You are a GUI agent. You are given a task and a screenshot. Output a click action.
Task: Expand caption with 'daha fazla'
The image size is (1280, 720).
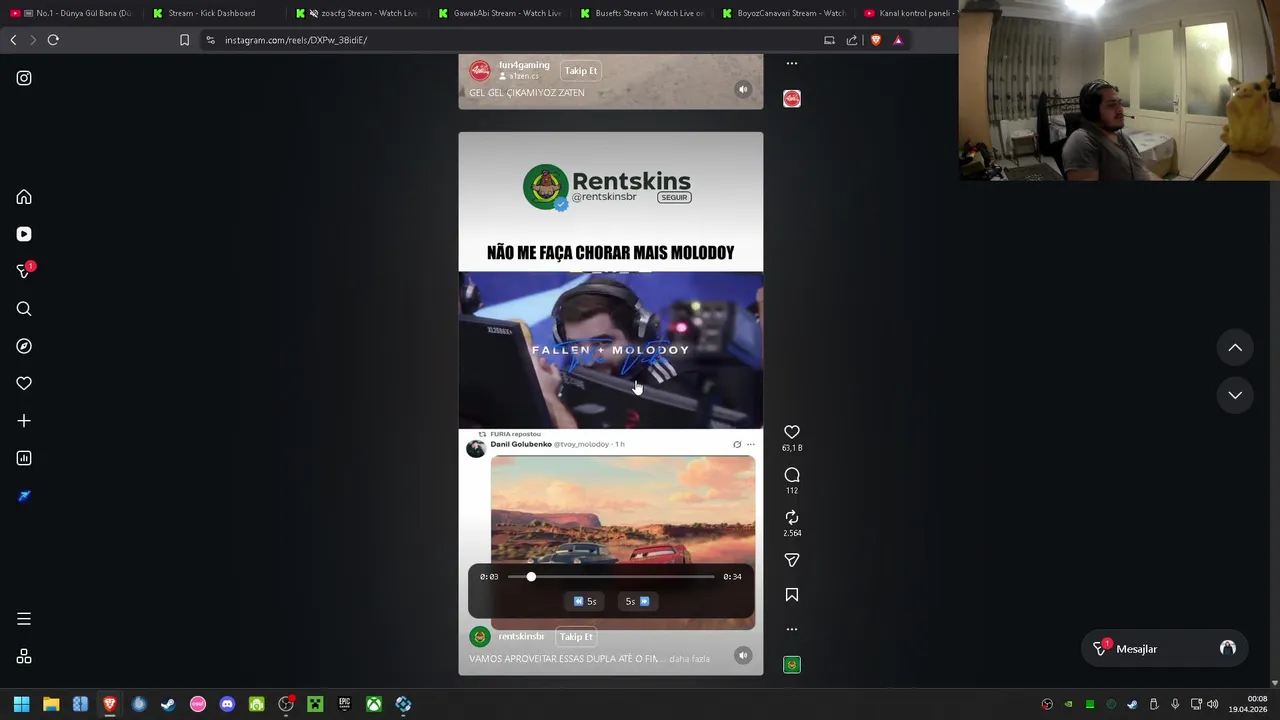click(689, 659)
